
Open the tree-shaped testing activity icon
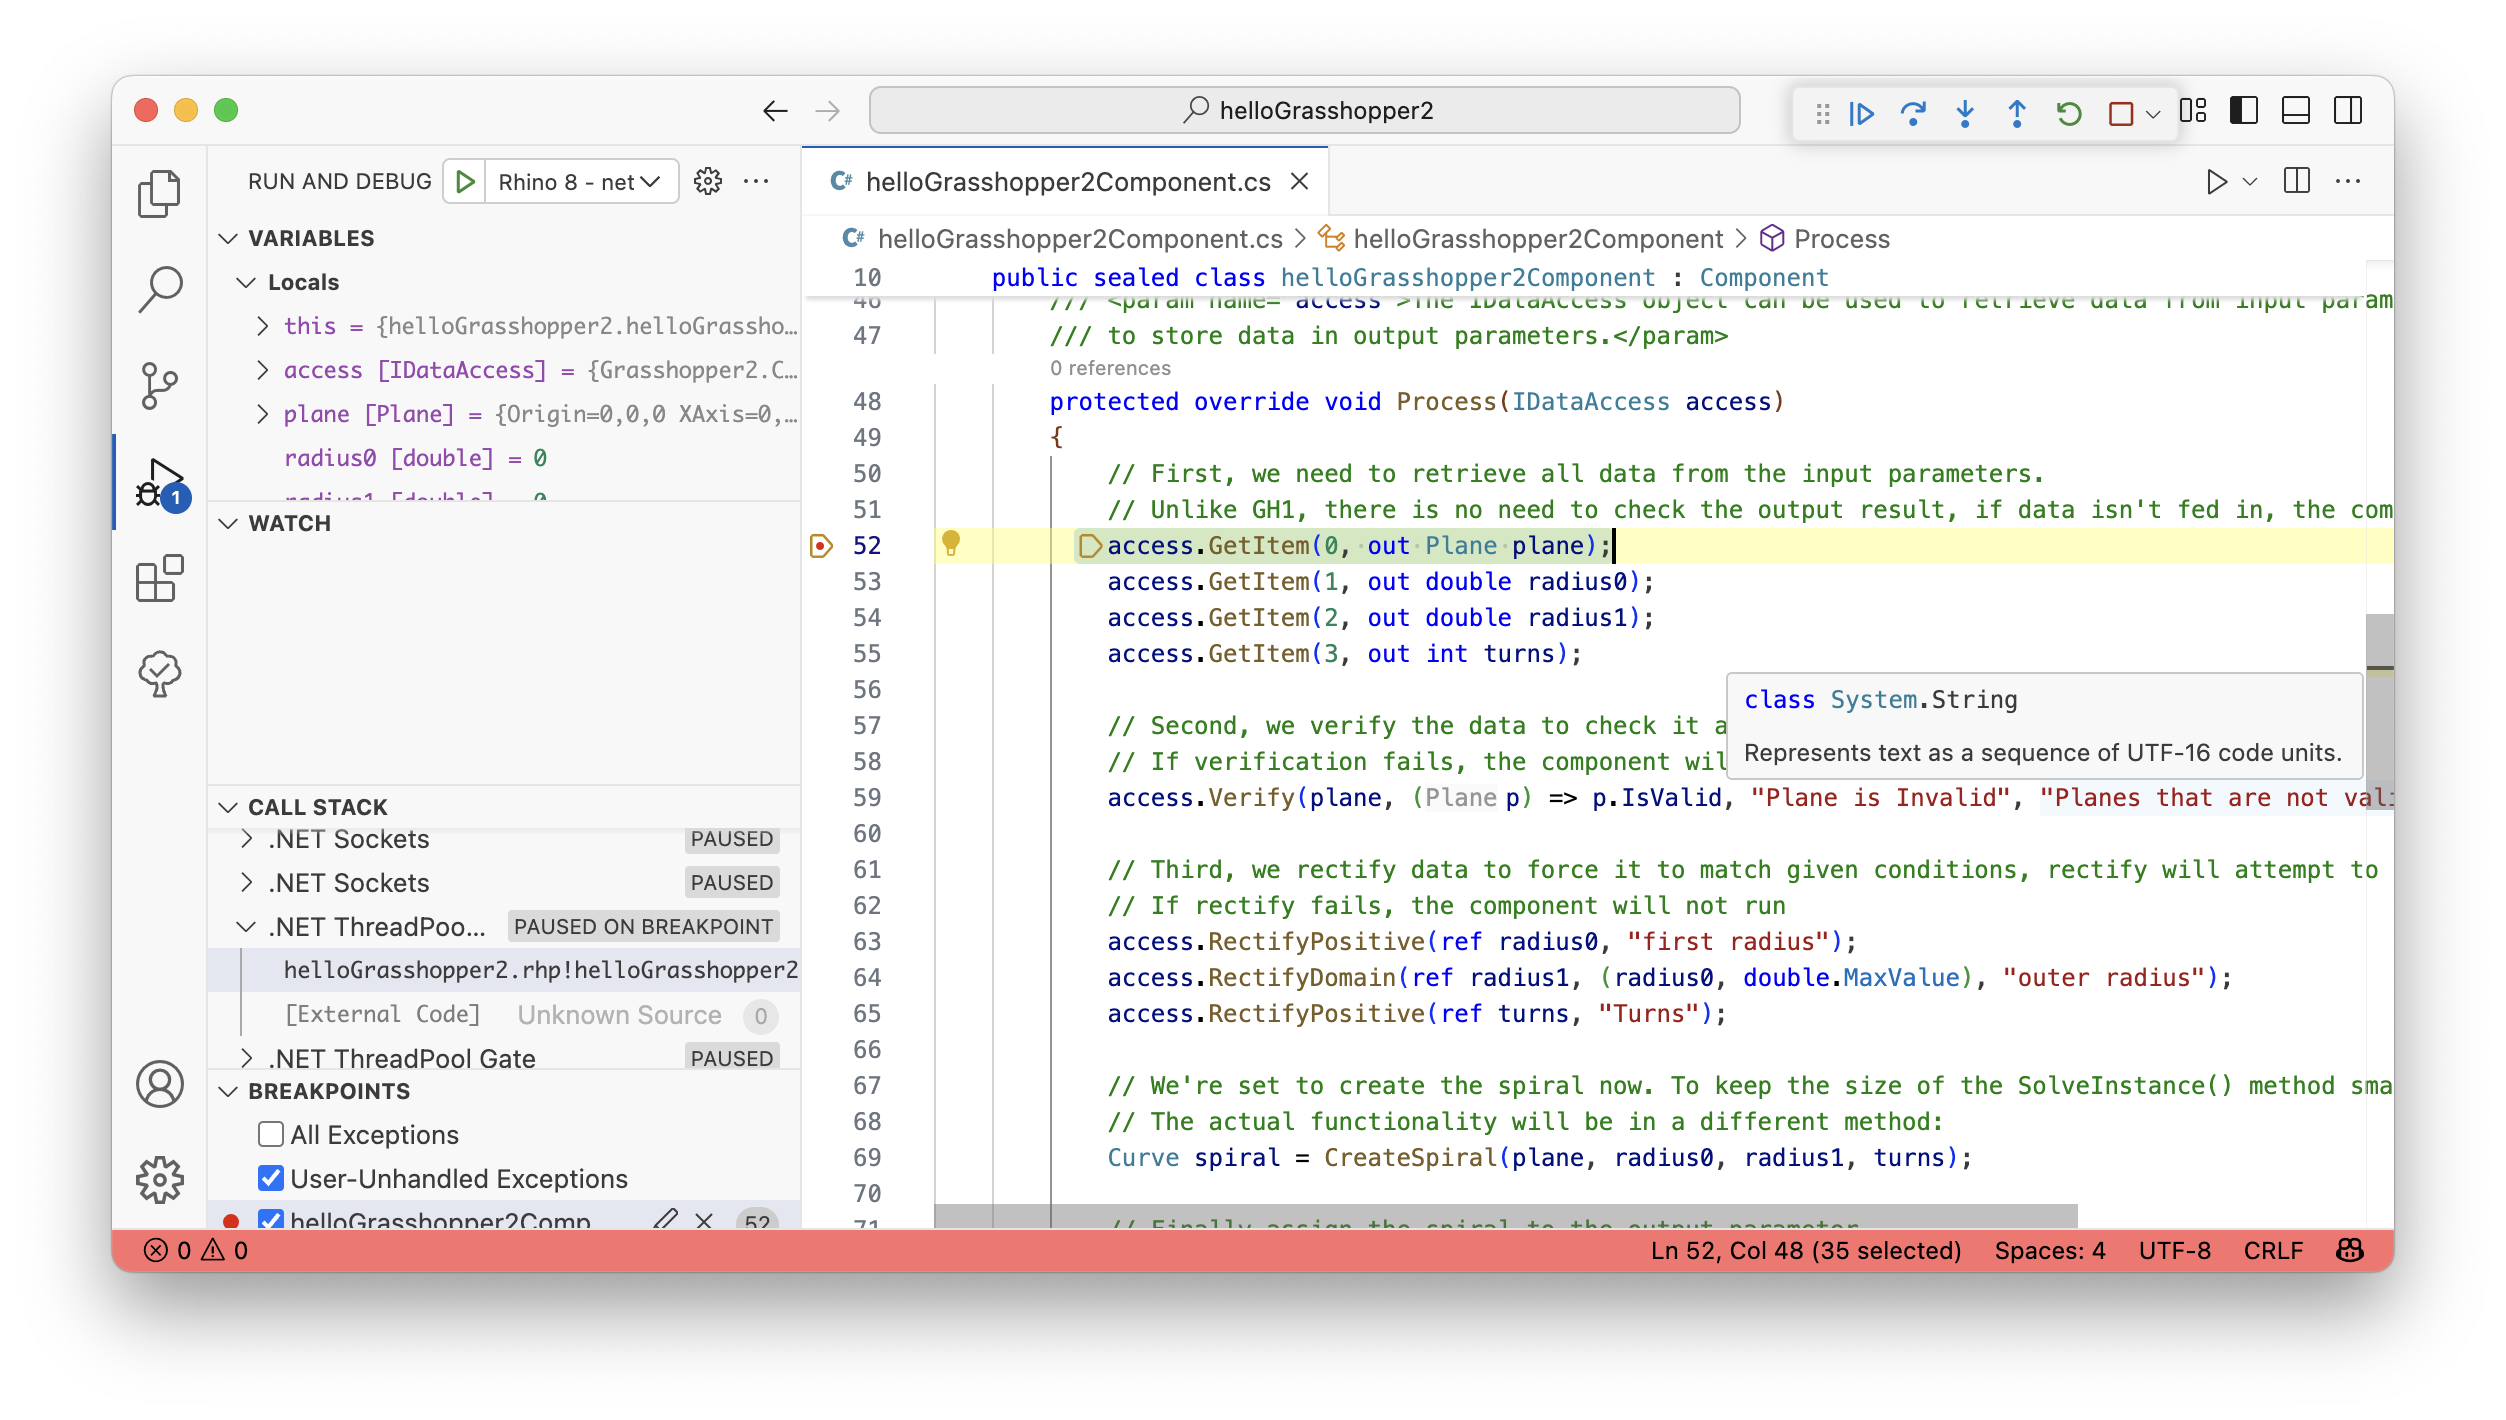coord(159,675)
